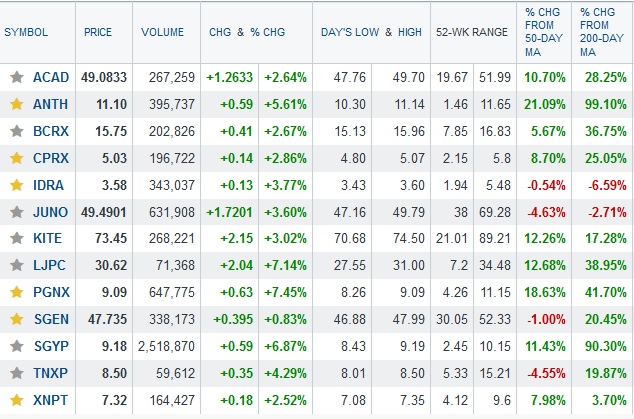634x419 pixels.
Task: Select IDRA 200-day MA value -6.59%
Action: tap(607, 185)
